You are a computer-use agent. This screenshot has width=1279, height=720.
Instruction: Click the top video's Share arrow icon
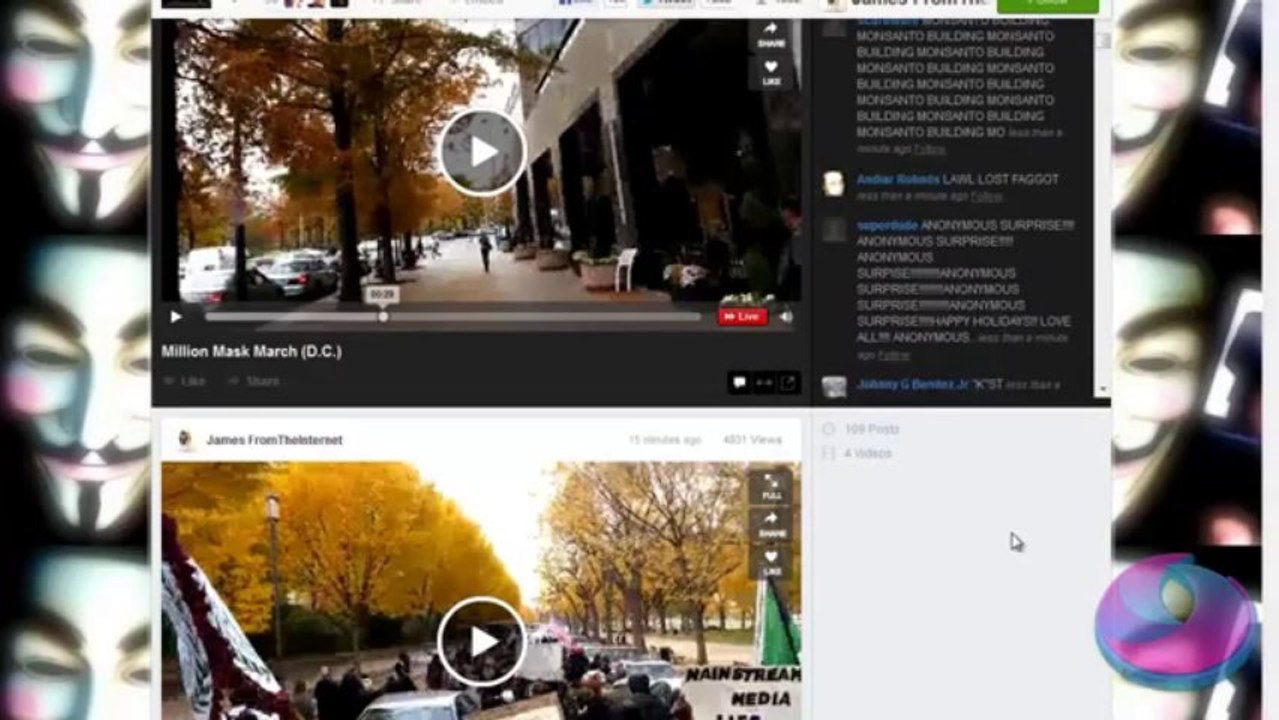771,34
